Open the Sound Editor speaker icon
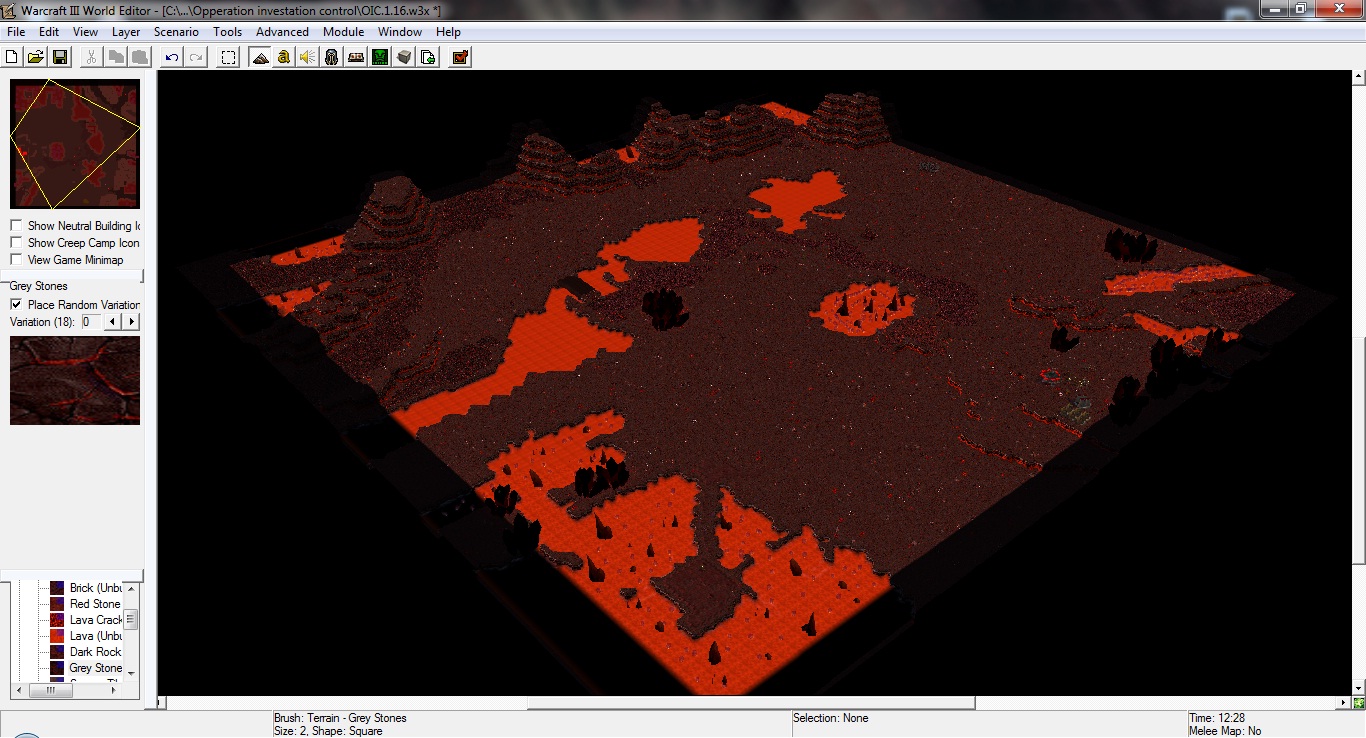This screenshot has height=738, width=1366. click(308, 57)
